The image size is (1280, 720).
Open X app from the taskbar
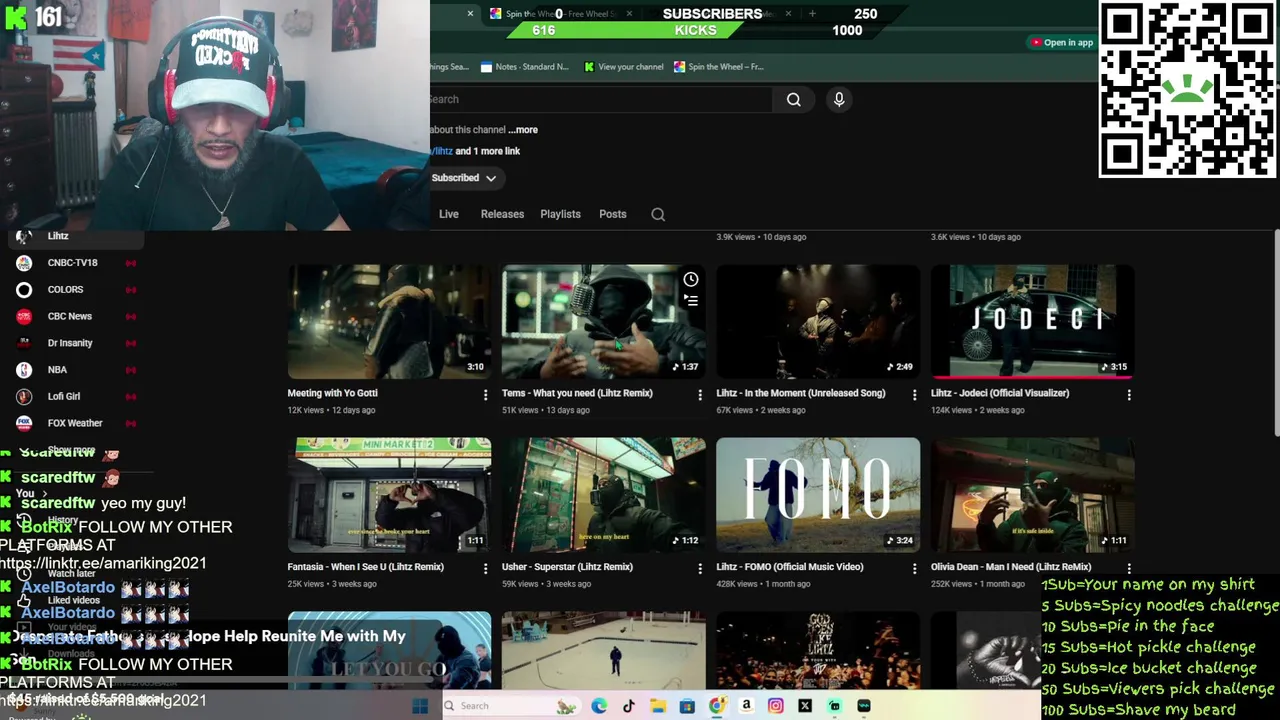[x=805, y=706]
